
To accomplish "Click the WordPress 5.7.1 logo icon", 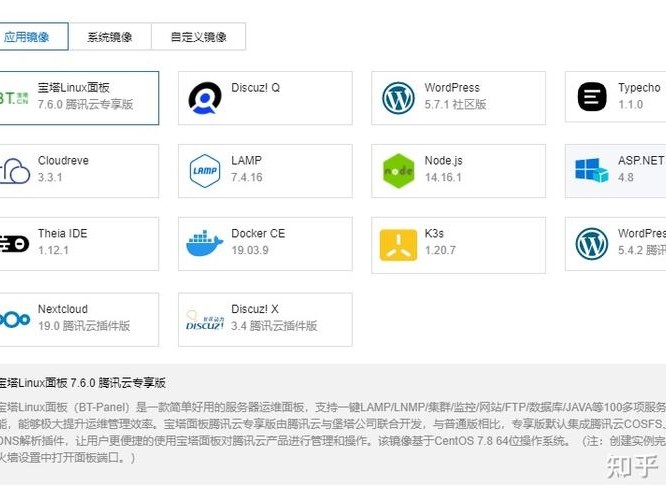I will click(x=398, y=98).
